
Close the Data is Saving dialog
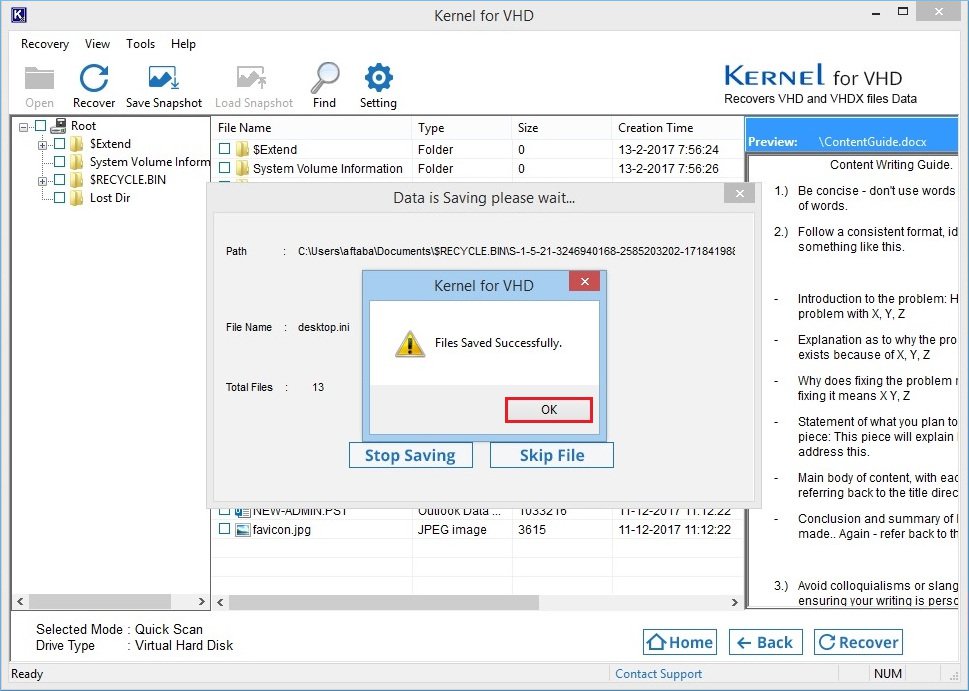pos(739,193)
